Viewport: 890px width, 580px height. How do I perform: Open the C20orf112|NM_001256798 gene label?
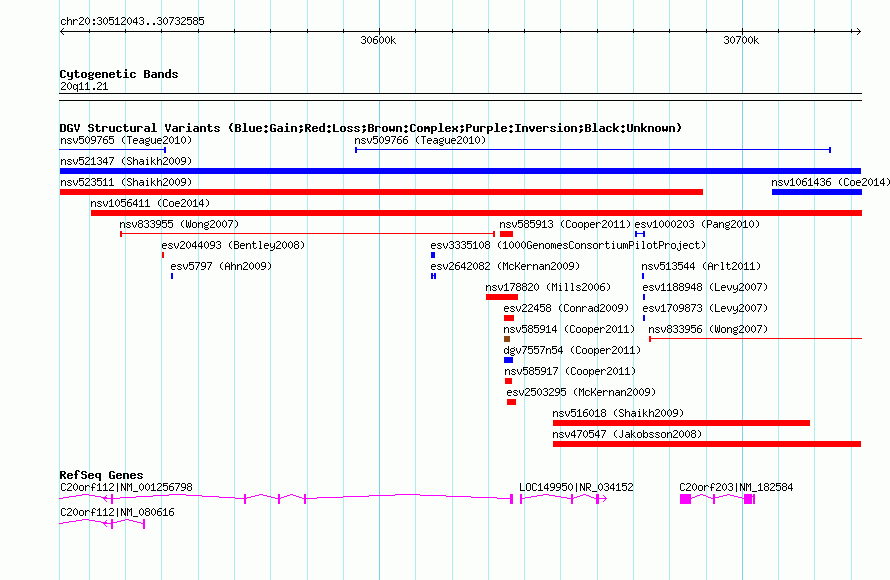point(126,487)
